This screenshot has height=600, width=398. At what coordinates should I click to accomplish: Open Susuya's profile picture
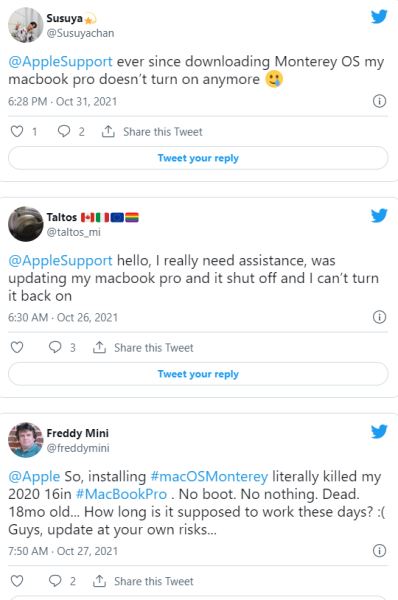coord(25,25)
